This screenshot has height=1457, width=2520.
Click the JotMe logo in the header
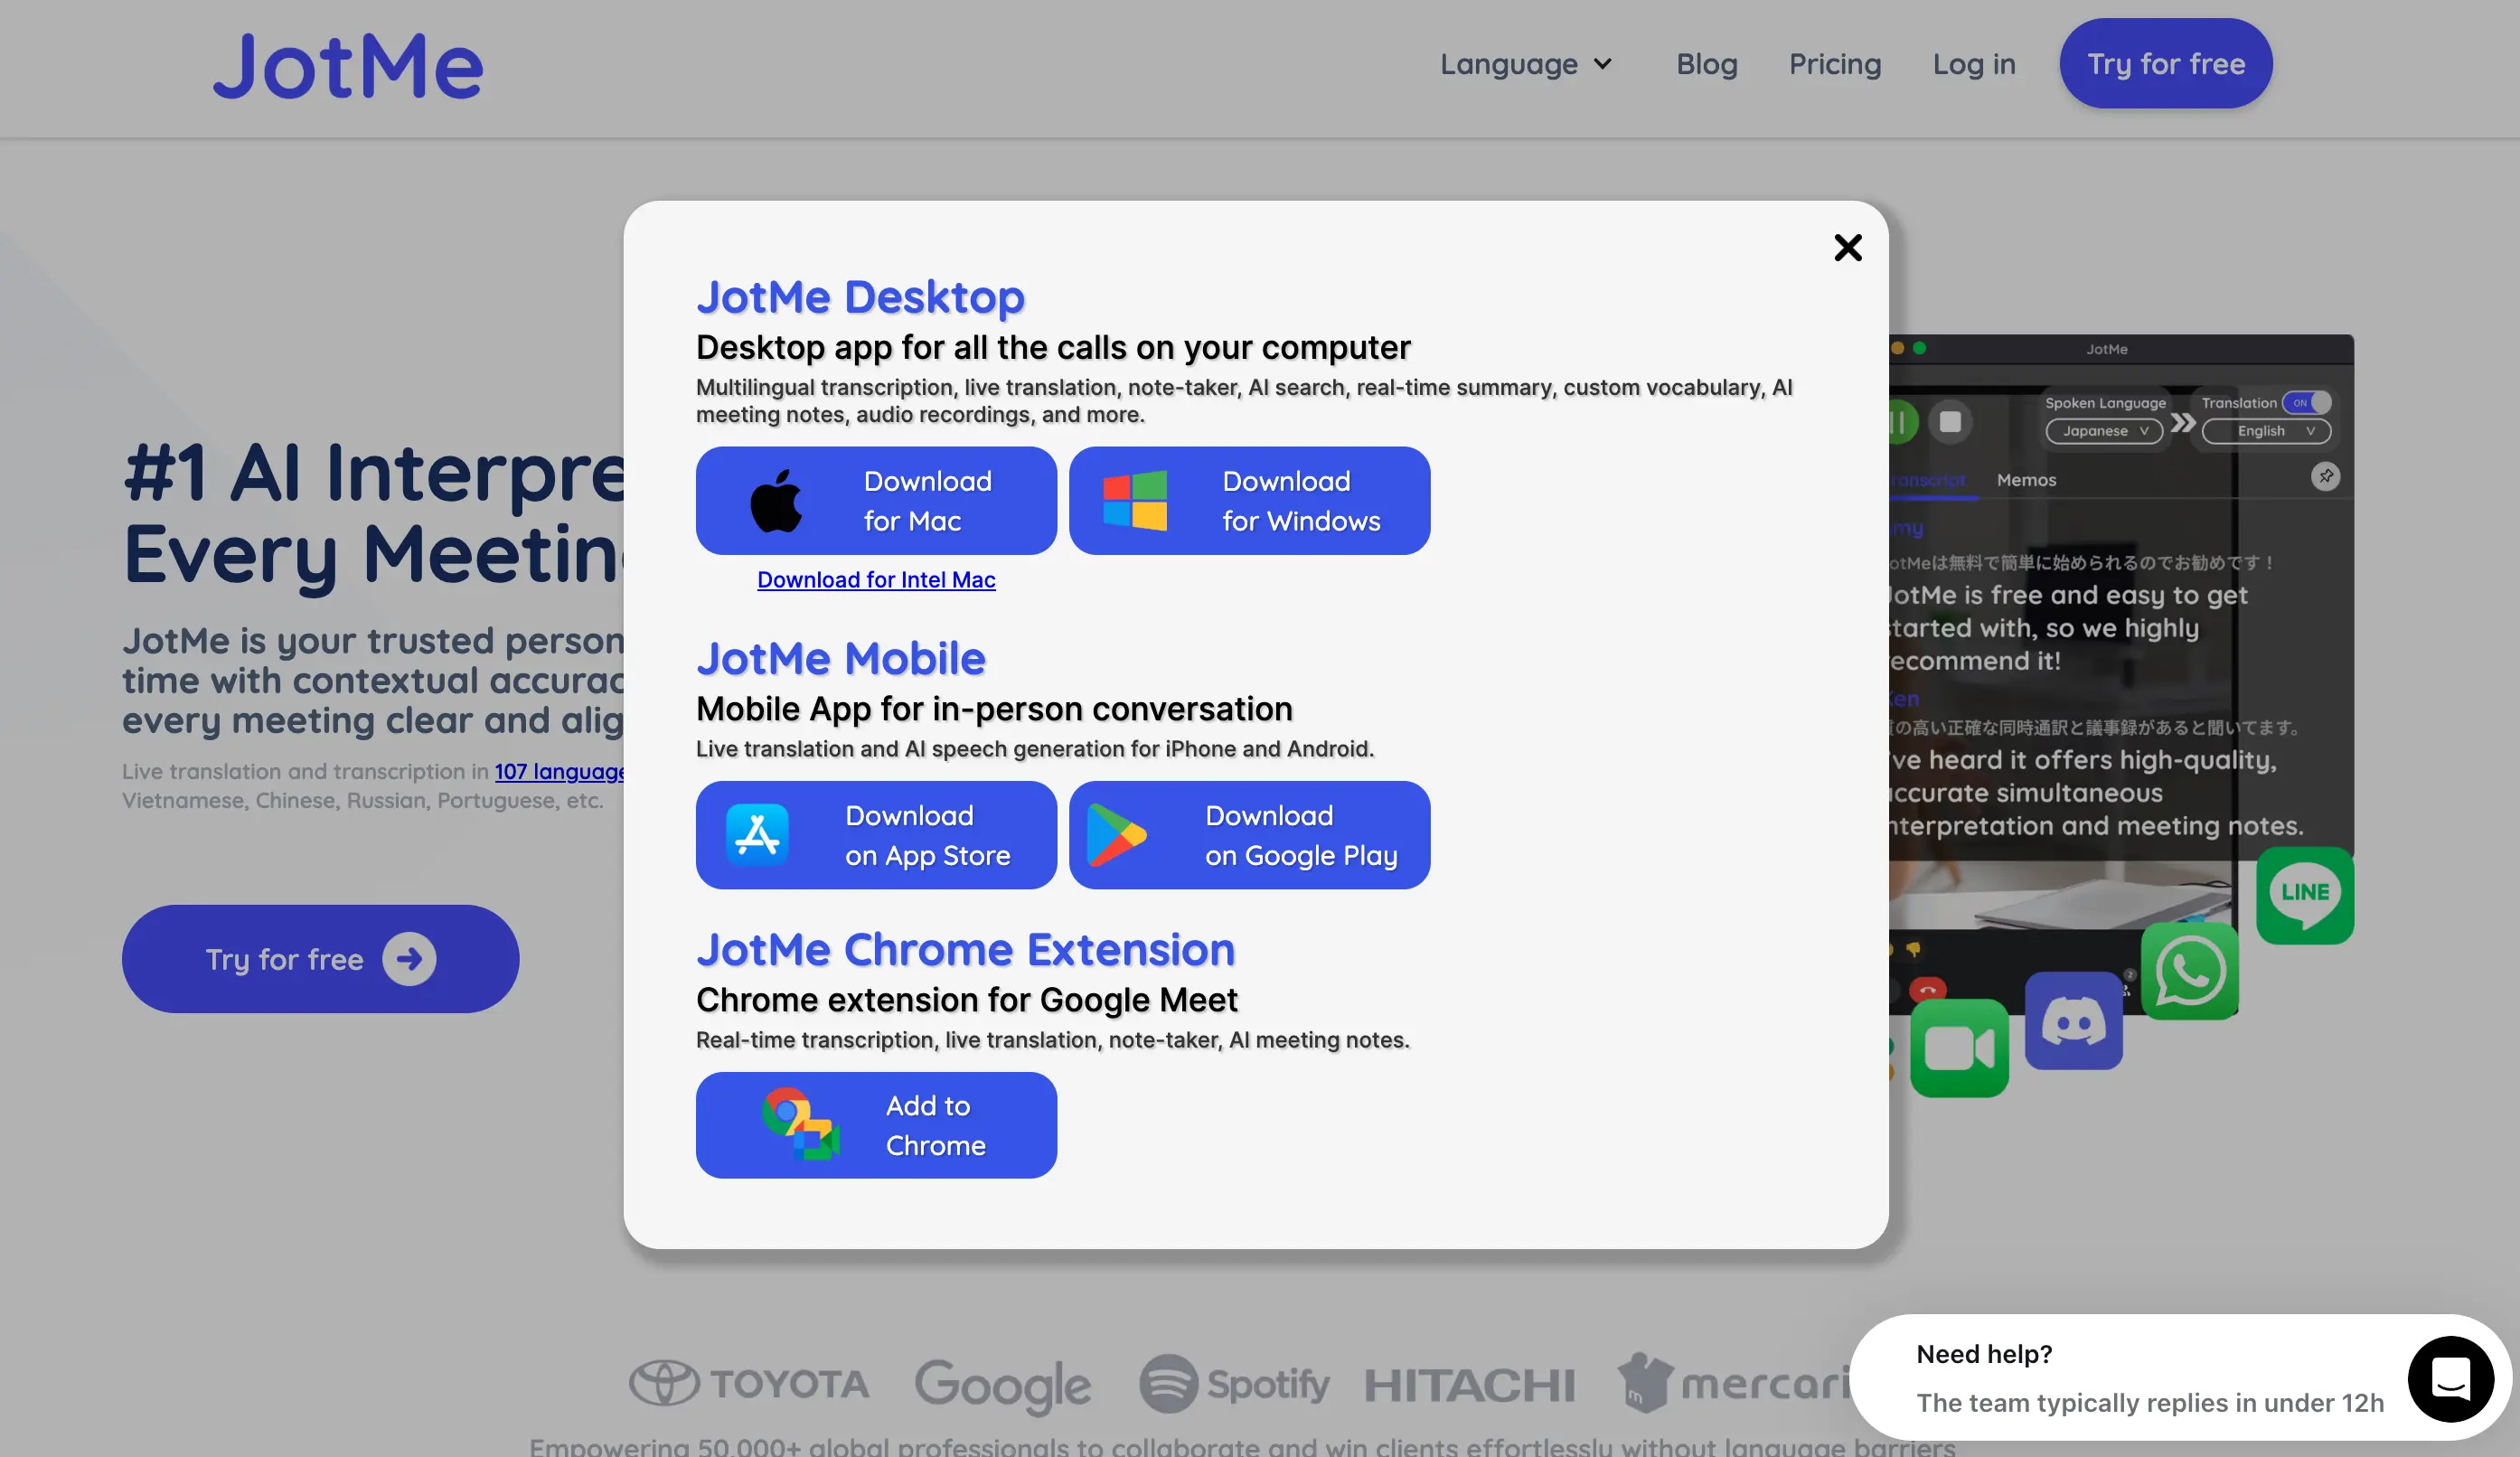[x=347, y=64]
